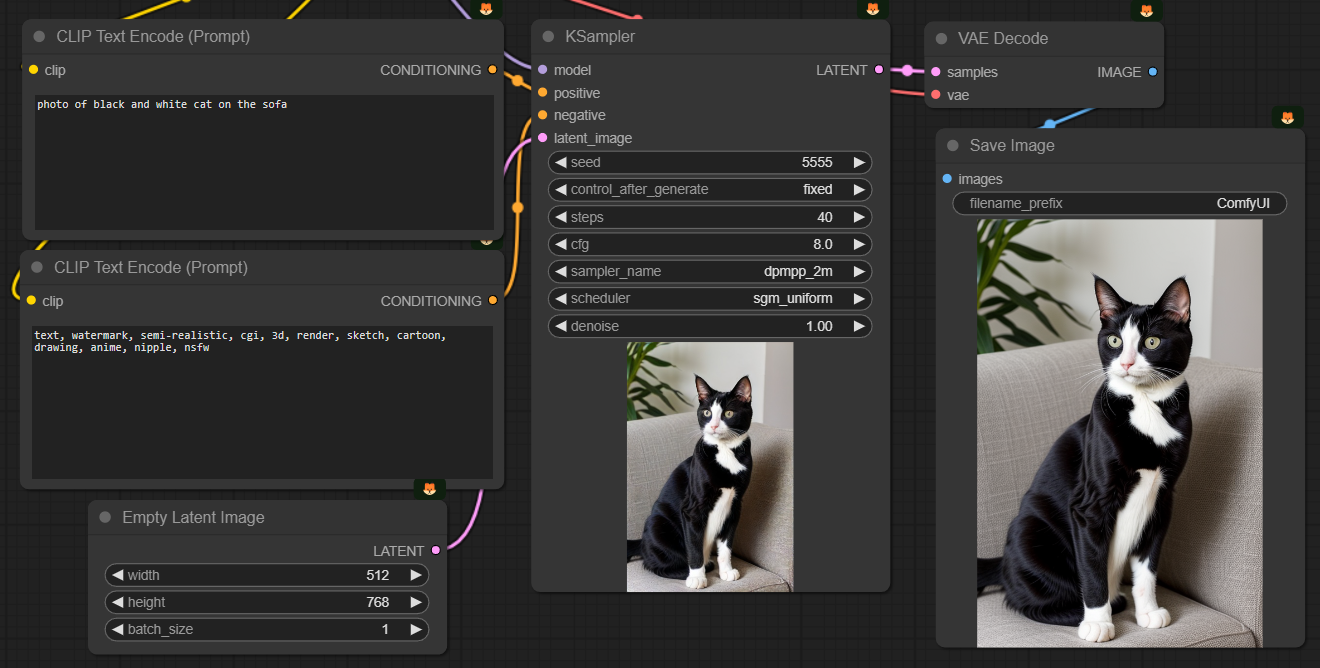Image resolution: width=1320 pixels, height=668 pixels.
Task: Open the scheduler selection showing sgm_uniform
Action: pos(710,298)
